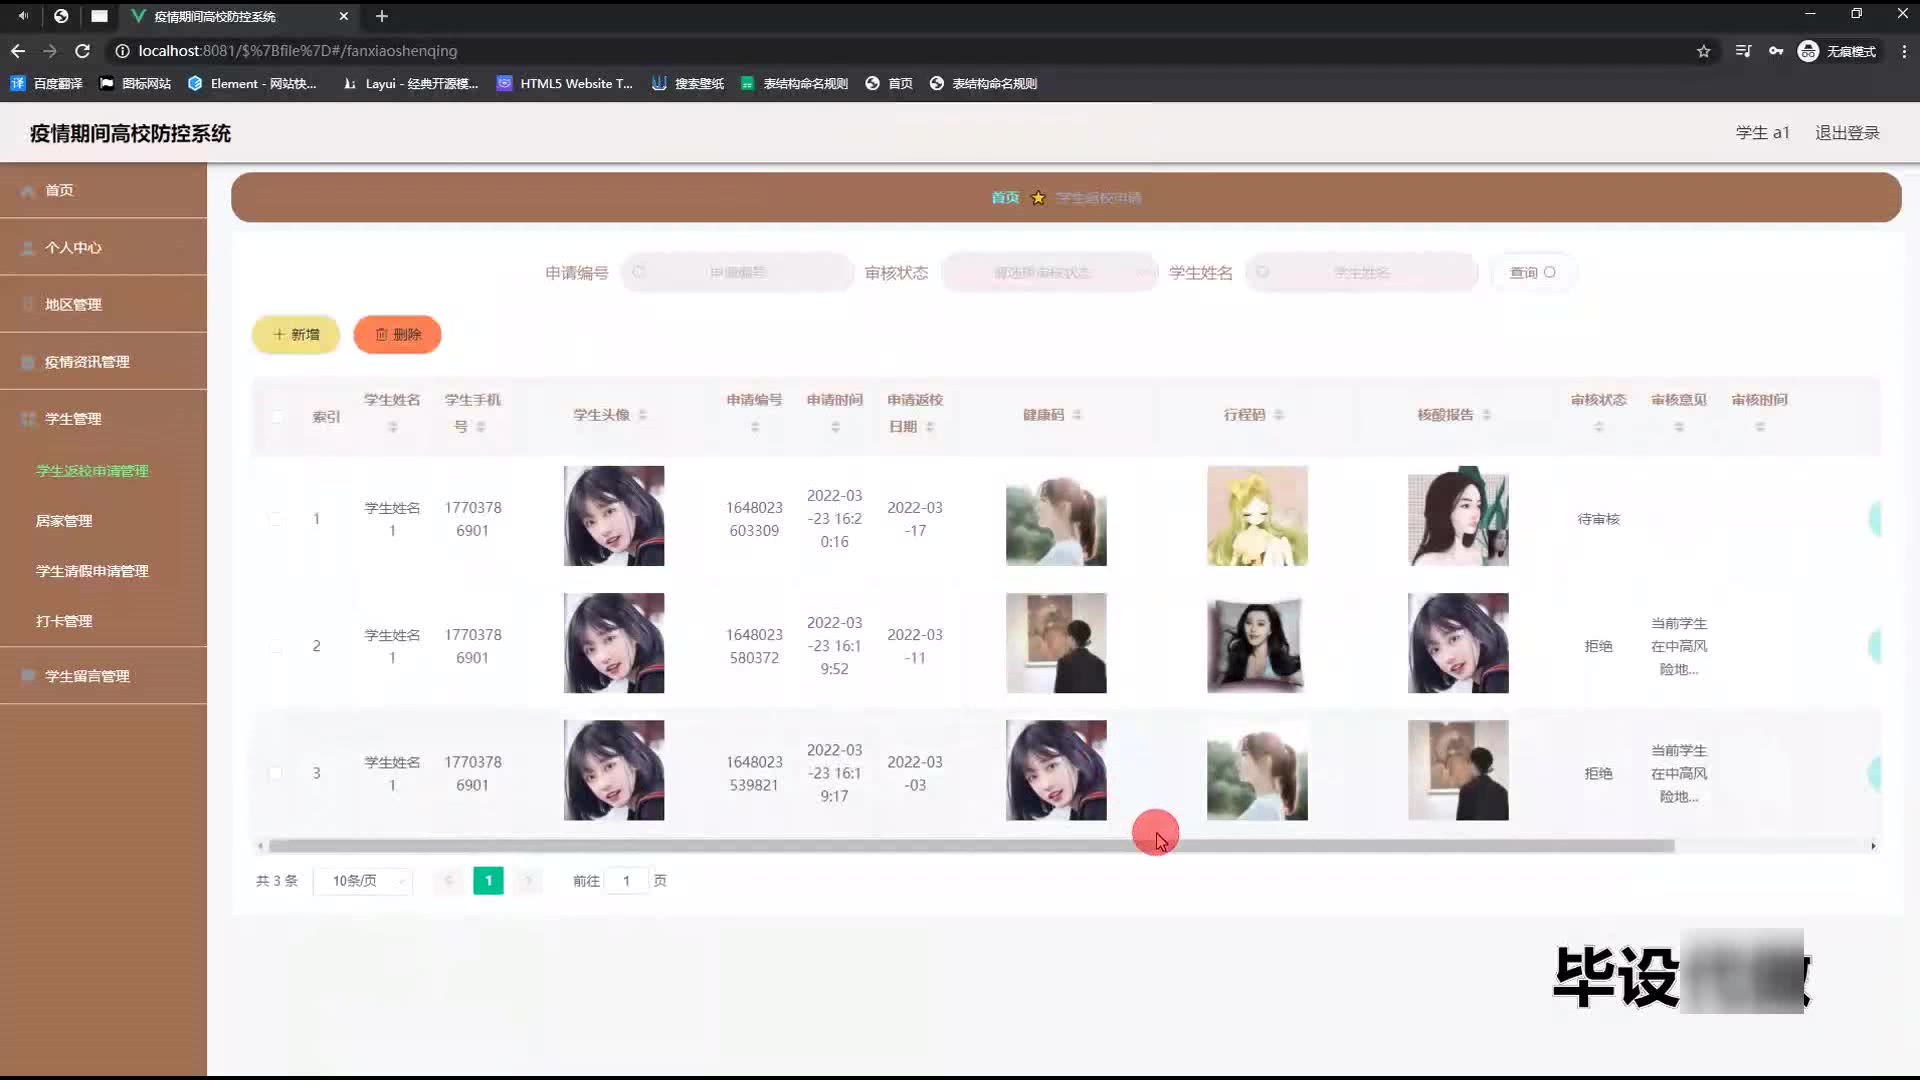Check the checkbox for row 2
1920x1080 pixels.
(276, 646)
